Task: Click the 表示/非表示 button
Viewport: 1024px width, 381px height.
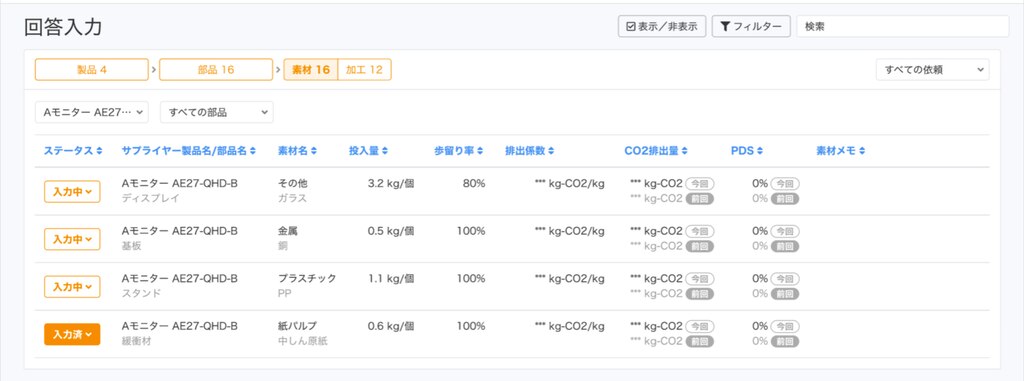Action: pyautogui.click(x=662, y=27)
